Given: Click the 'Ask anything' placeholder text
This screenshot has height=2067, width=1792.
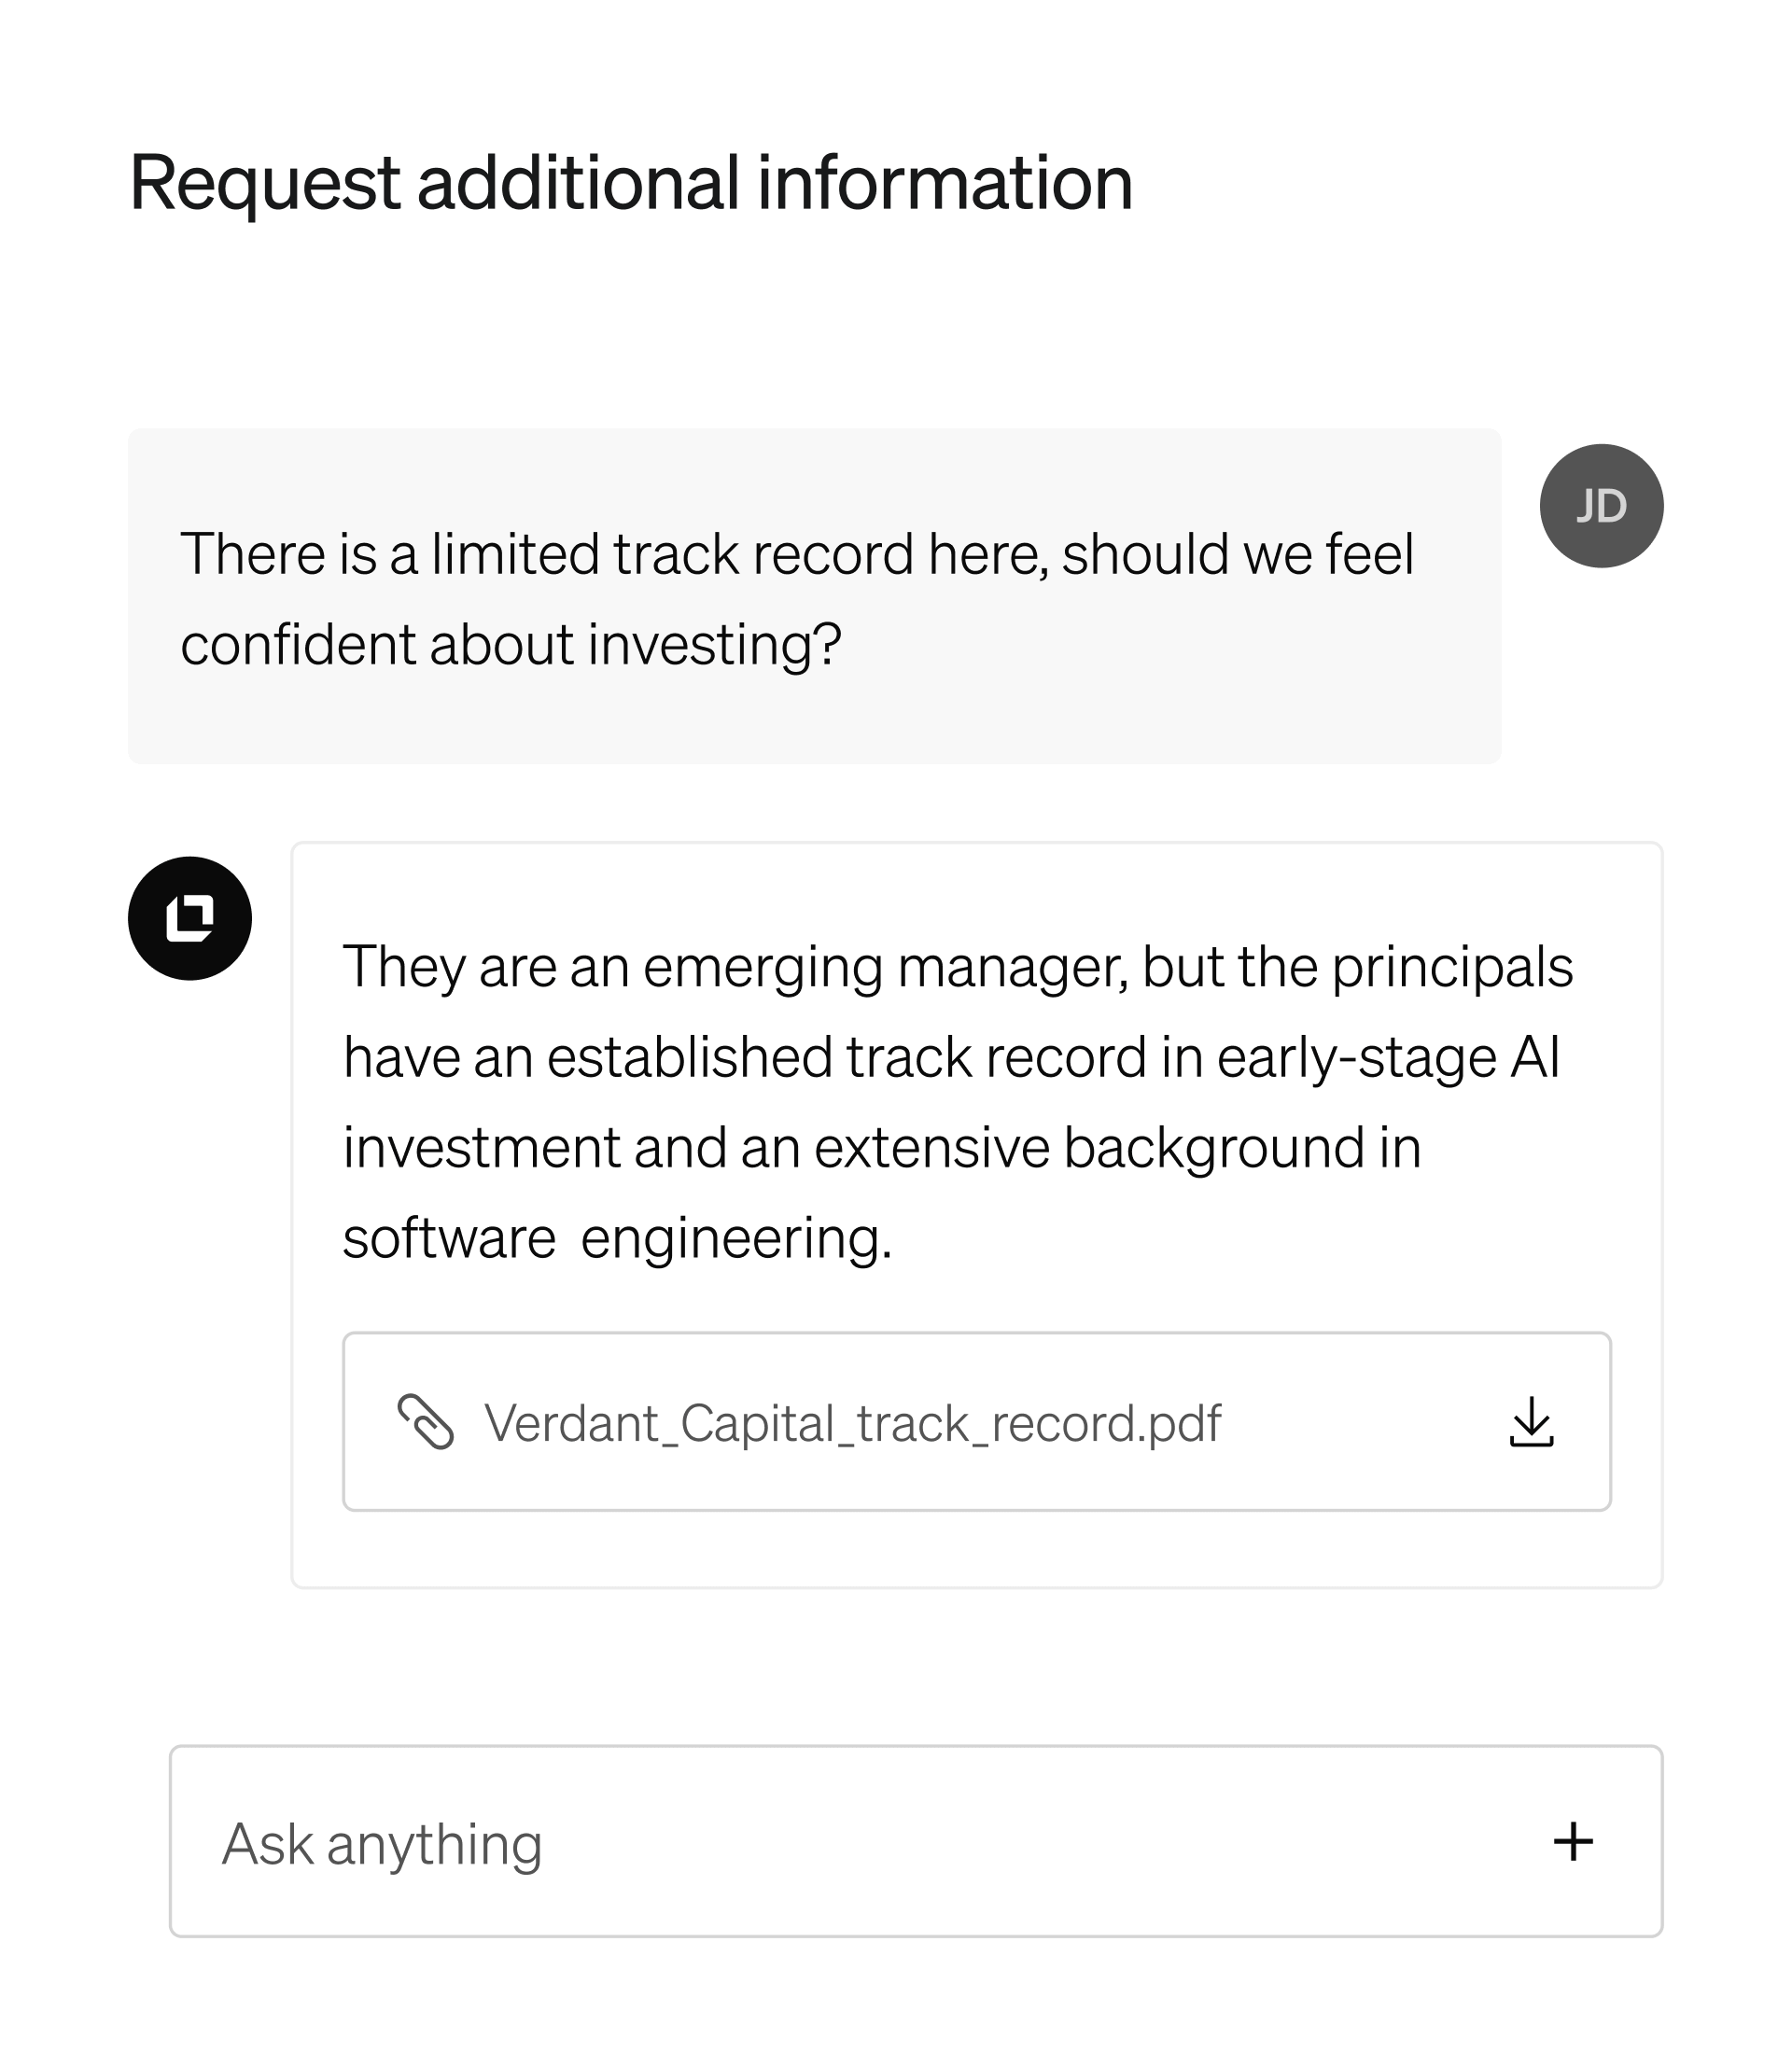Looking at the screenshot, I should click(382, 1843).
